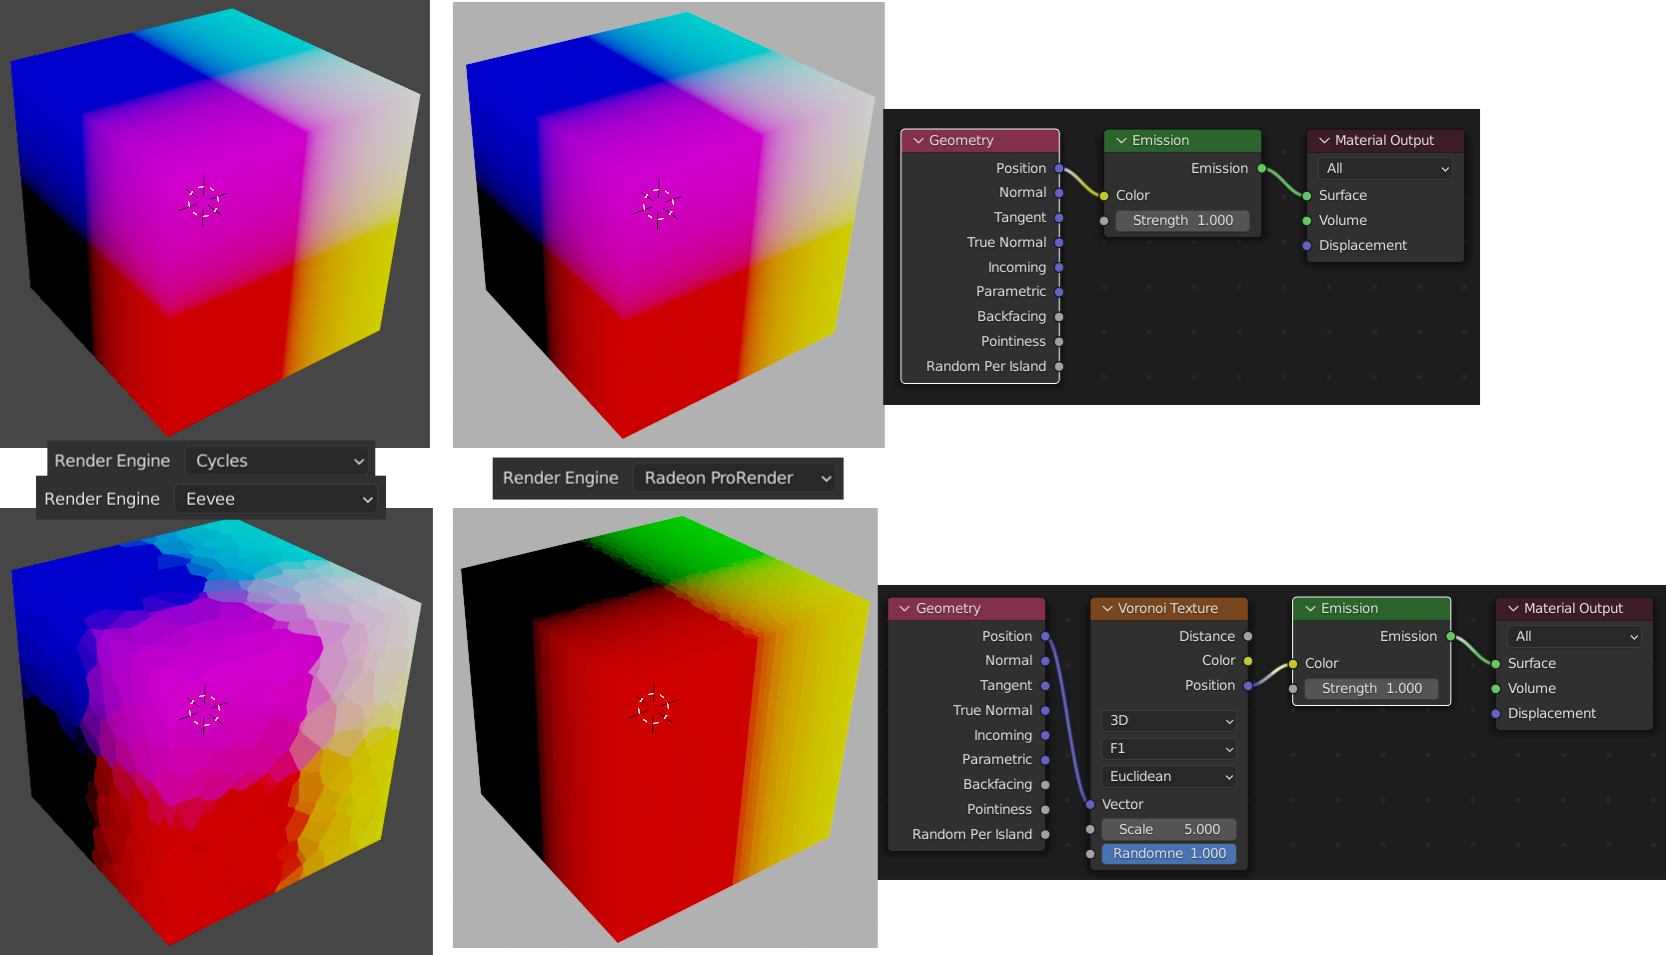The image size is (1666, 955).
Task: Click the Vector input socket of the Voronoi Texture
Action: pos(1089,804)
